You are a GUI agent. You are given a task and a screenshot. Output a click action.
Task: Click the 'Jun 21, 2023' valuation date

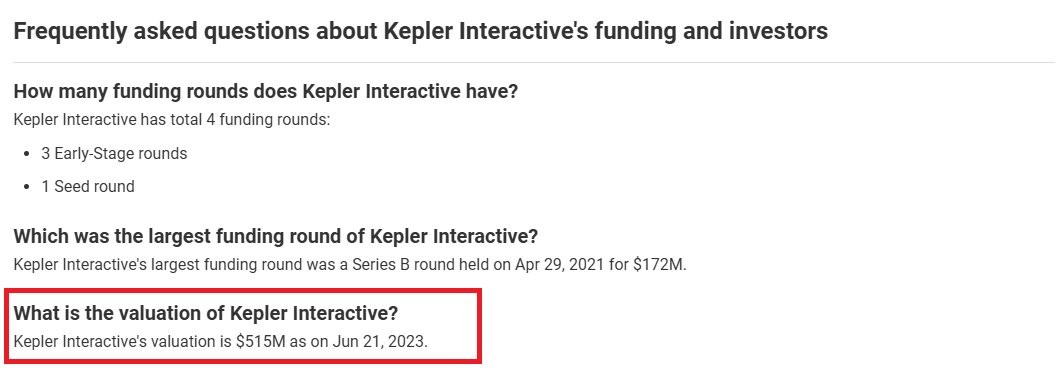(x=379, y=342)
